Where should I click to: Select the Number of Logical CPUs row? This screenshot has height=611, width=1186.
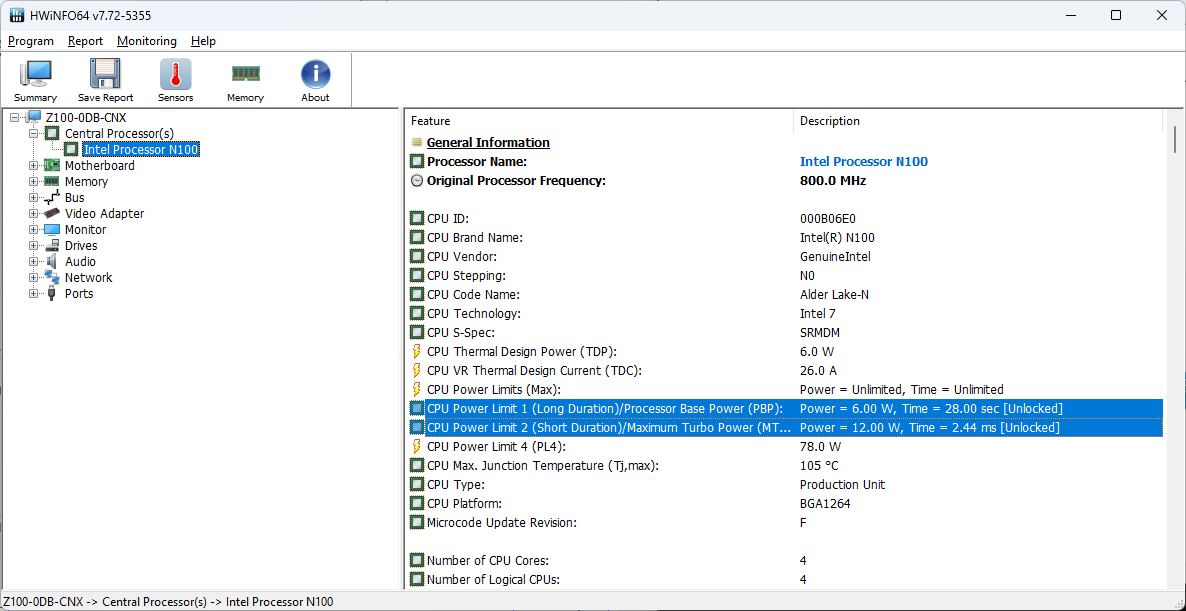click(784, 579)
